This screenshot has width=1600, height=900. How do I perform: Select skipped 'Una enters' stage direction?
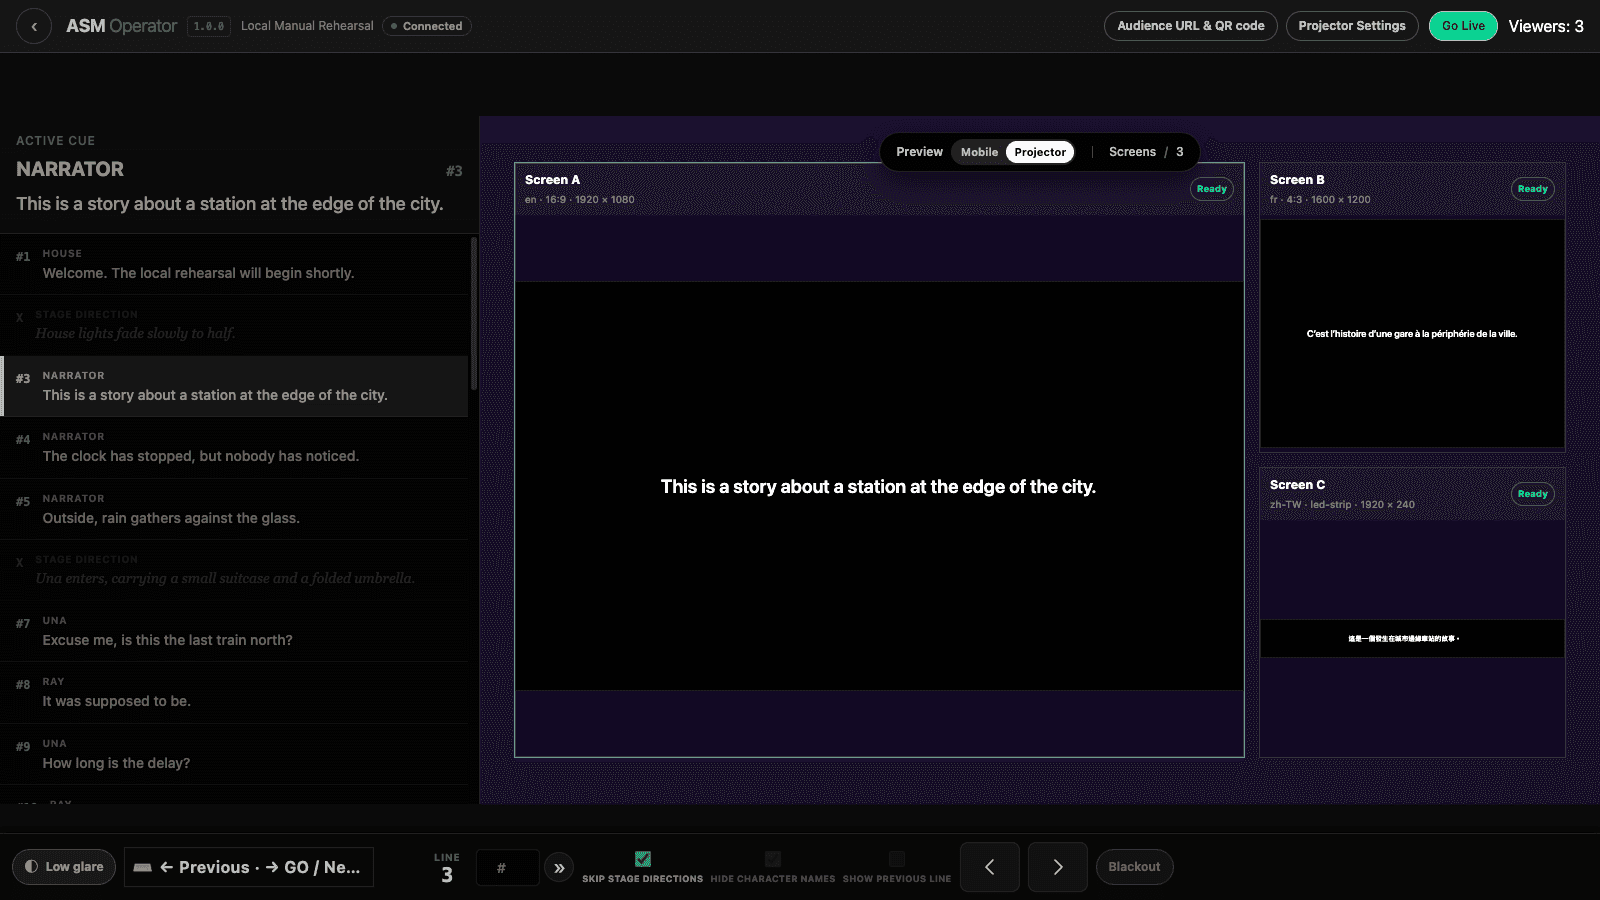pos(234,570)
